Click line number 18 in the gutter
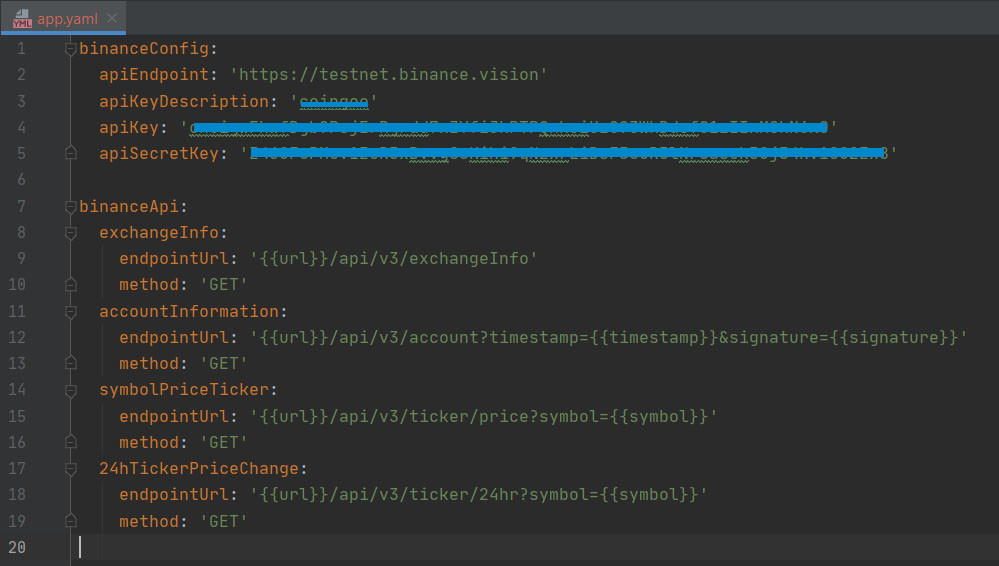Screen dimensions: 999x566 click(17, 495)
